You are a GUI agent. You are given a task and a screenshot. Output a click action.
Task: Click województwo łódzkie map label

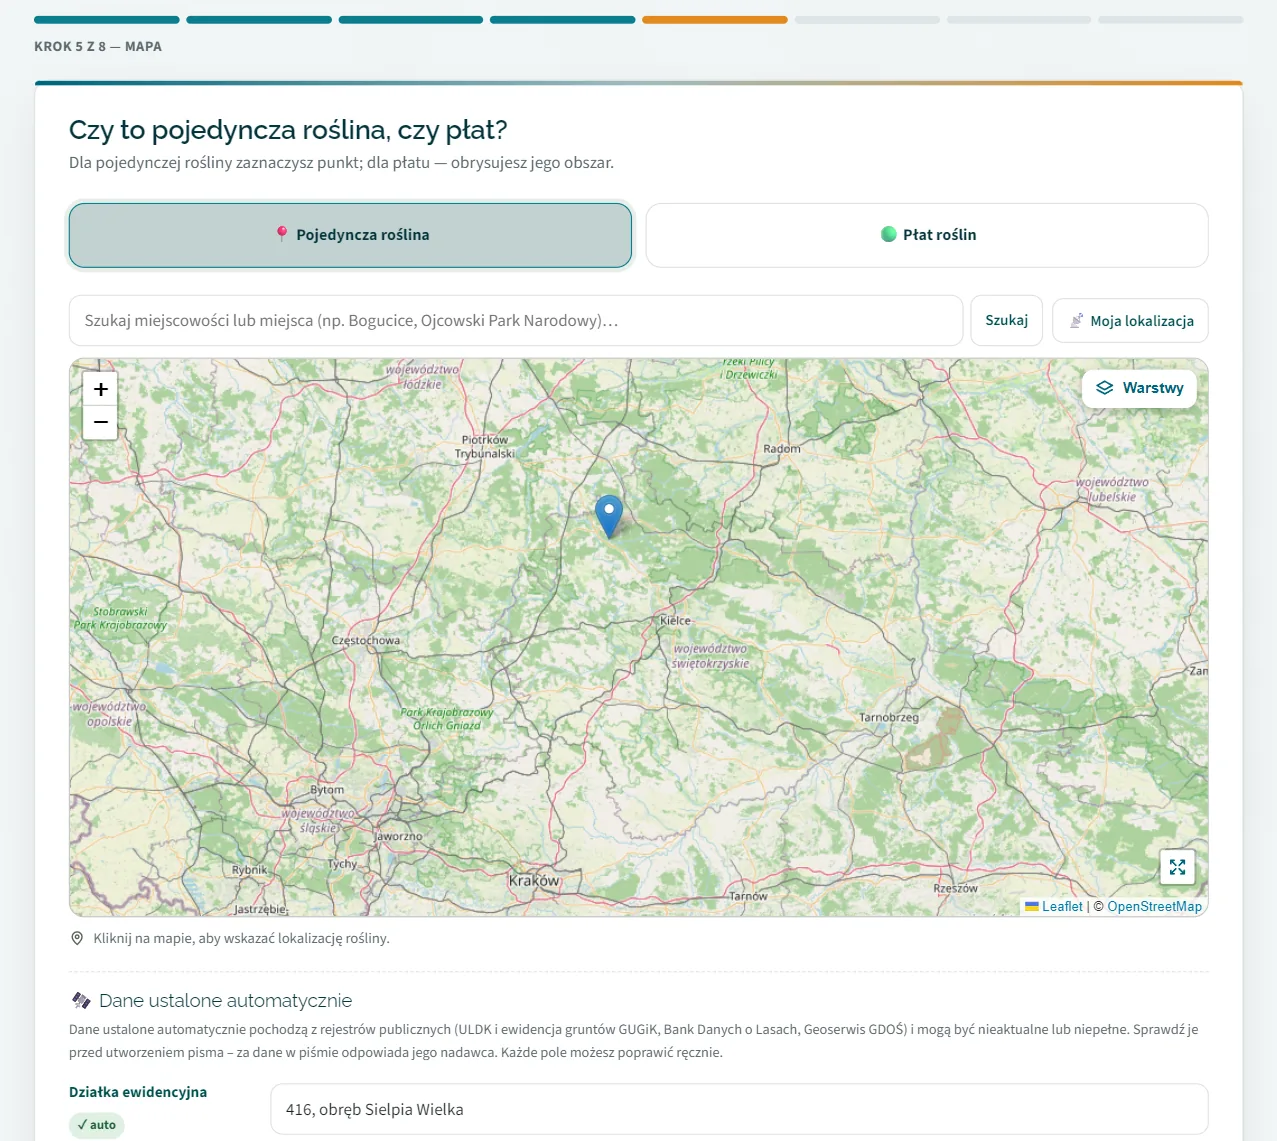point(423,377)
